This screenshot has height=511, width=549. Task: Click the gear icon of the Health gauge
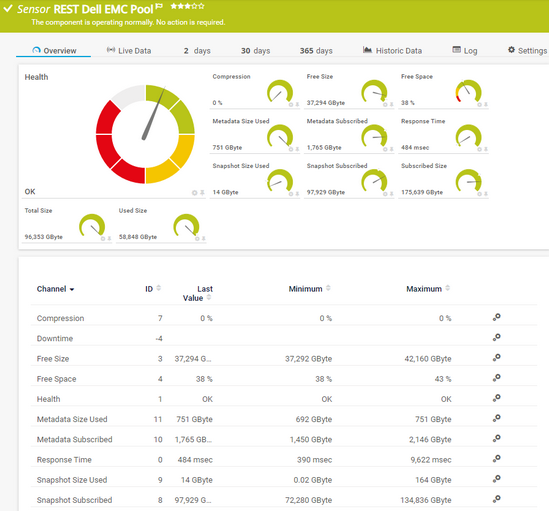pyautogui.click(x=194, y=193)
